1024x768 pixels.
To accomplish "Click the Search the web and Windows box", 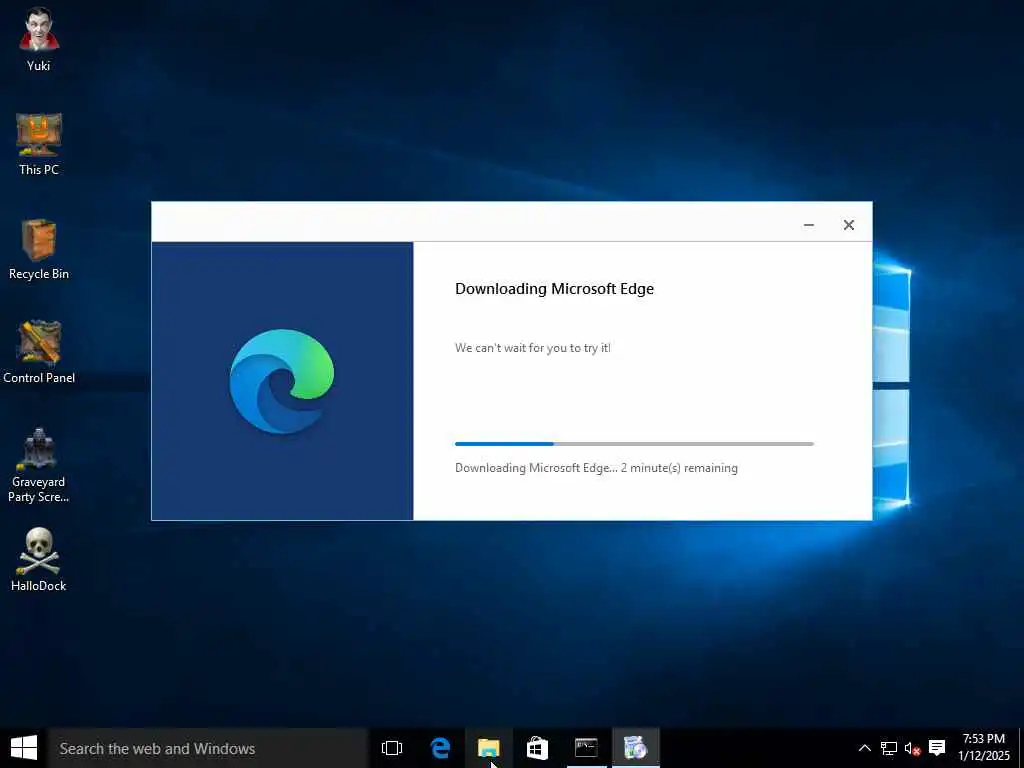I will [x=208, y=748].
